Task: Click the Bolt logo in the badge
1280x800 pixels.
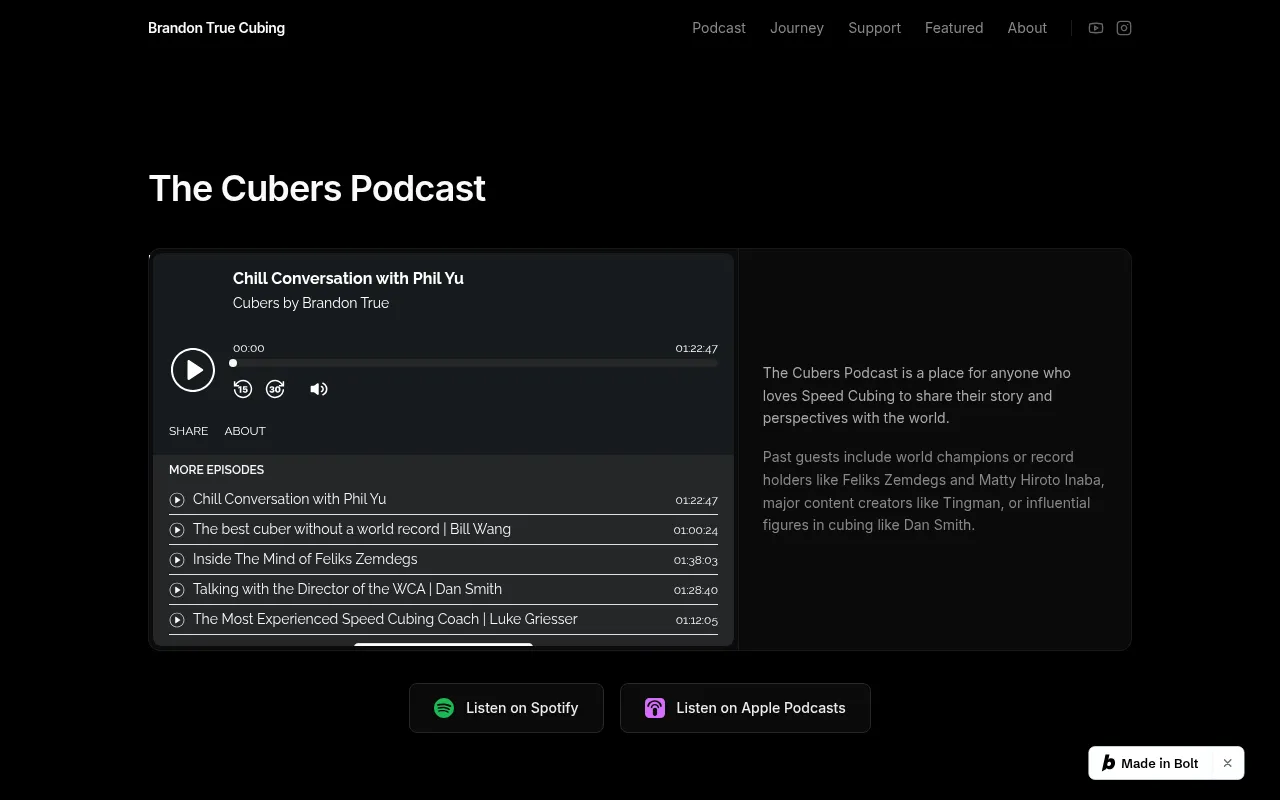Action: (x=1108, y=763)
